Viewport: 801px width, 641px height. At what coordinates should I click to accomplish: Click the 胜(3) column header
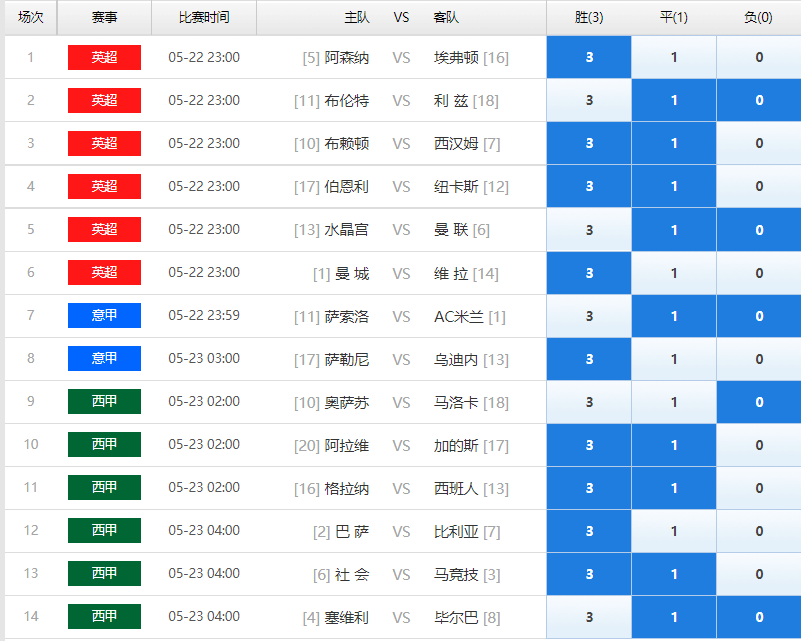pos(589,18)
